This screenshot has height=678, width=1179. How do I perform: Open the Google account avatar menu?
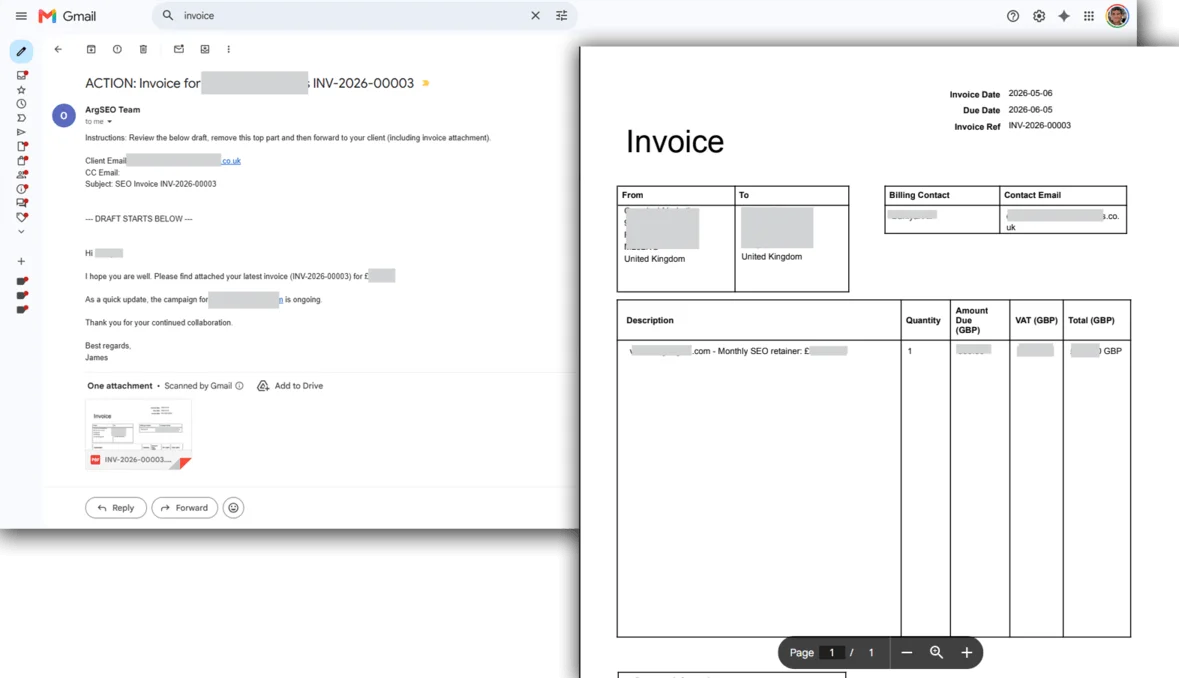[1117, 16]
